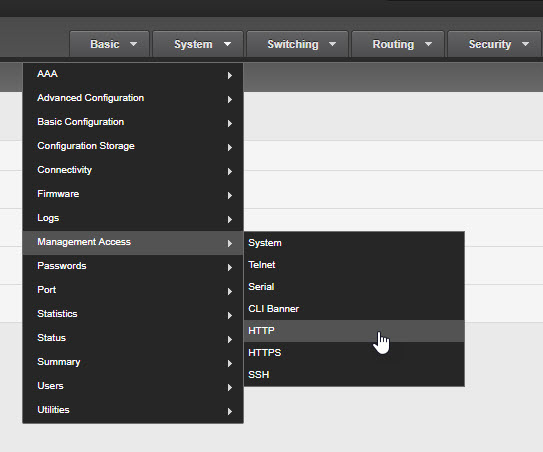Open the Security tab
This screenshot has width=543, height=452.
[x=495, y=44]
